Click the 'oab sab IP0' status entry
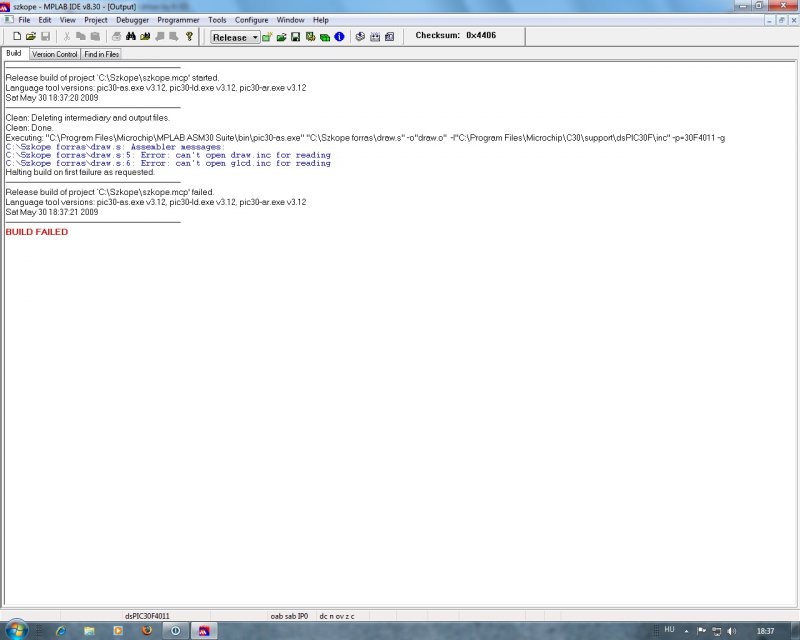Viewport: 800px width, 640px height. (289, 616)
